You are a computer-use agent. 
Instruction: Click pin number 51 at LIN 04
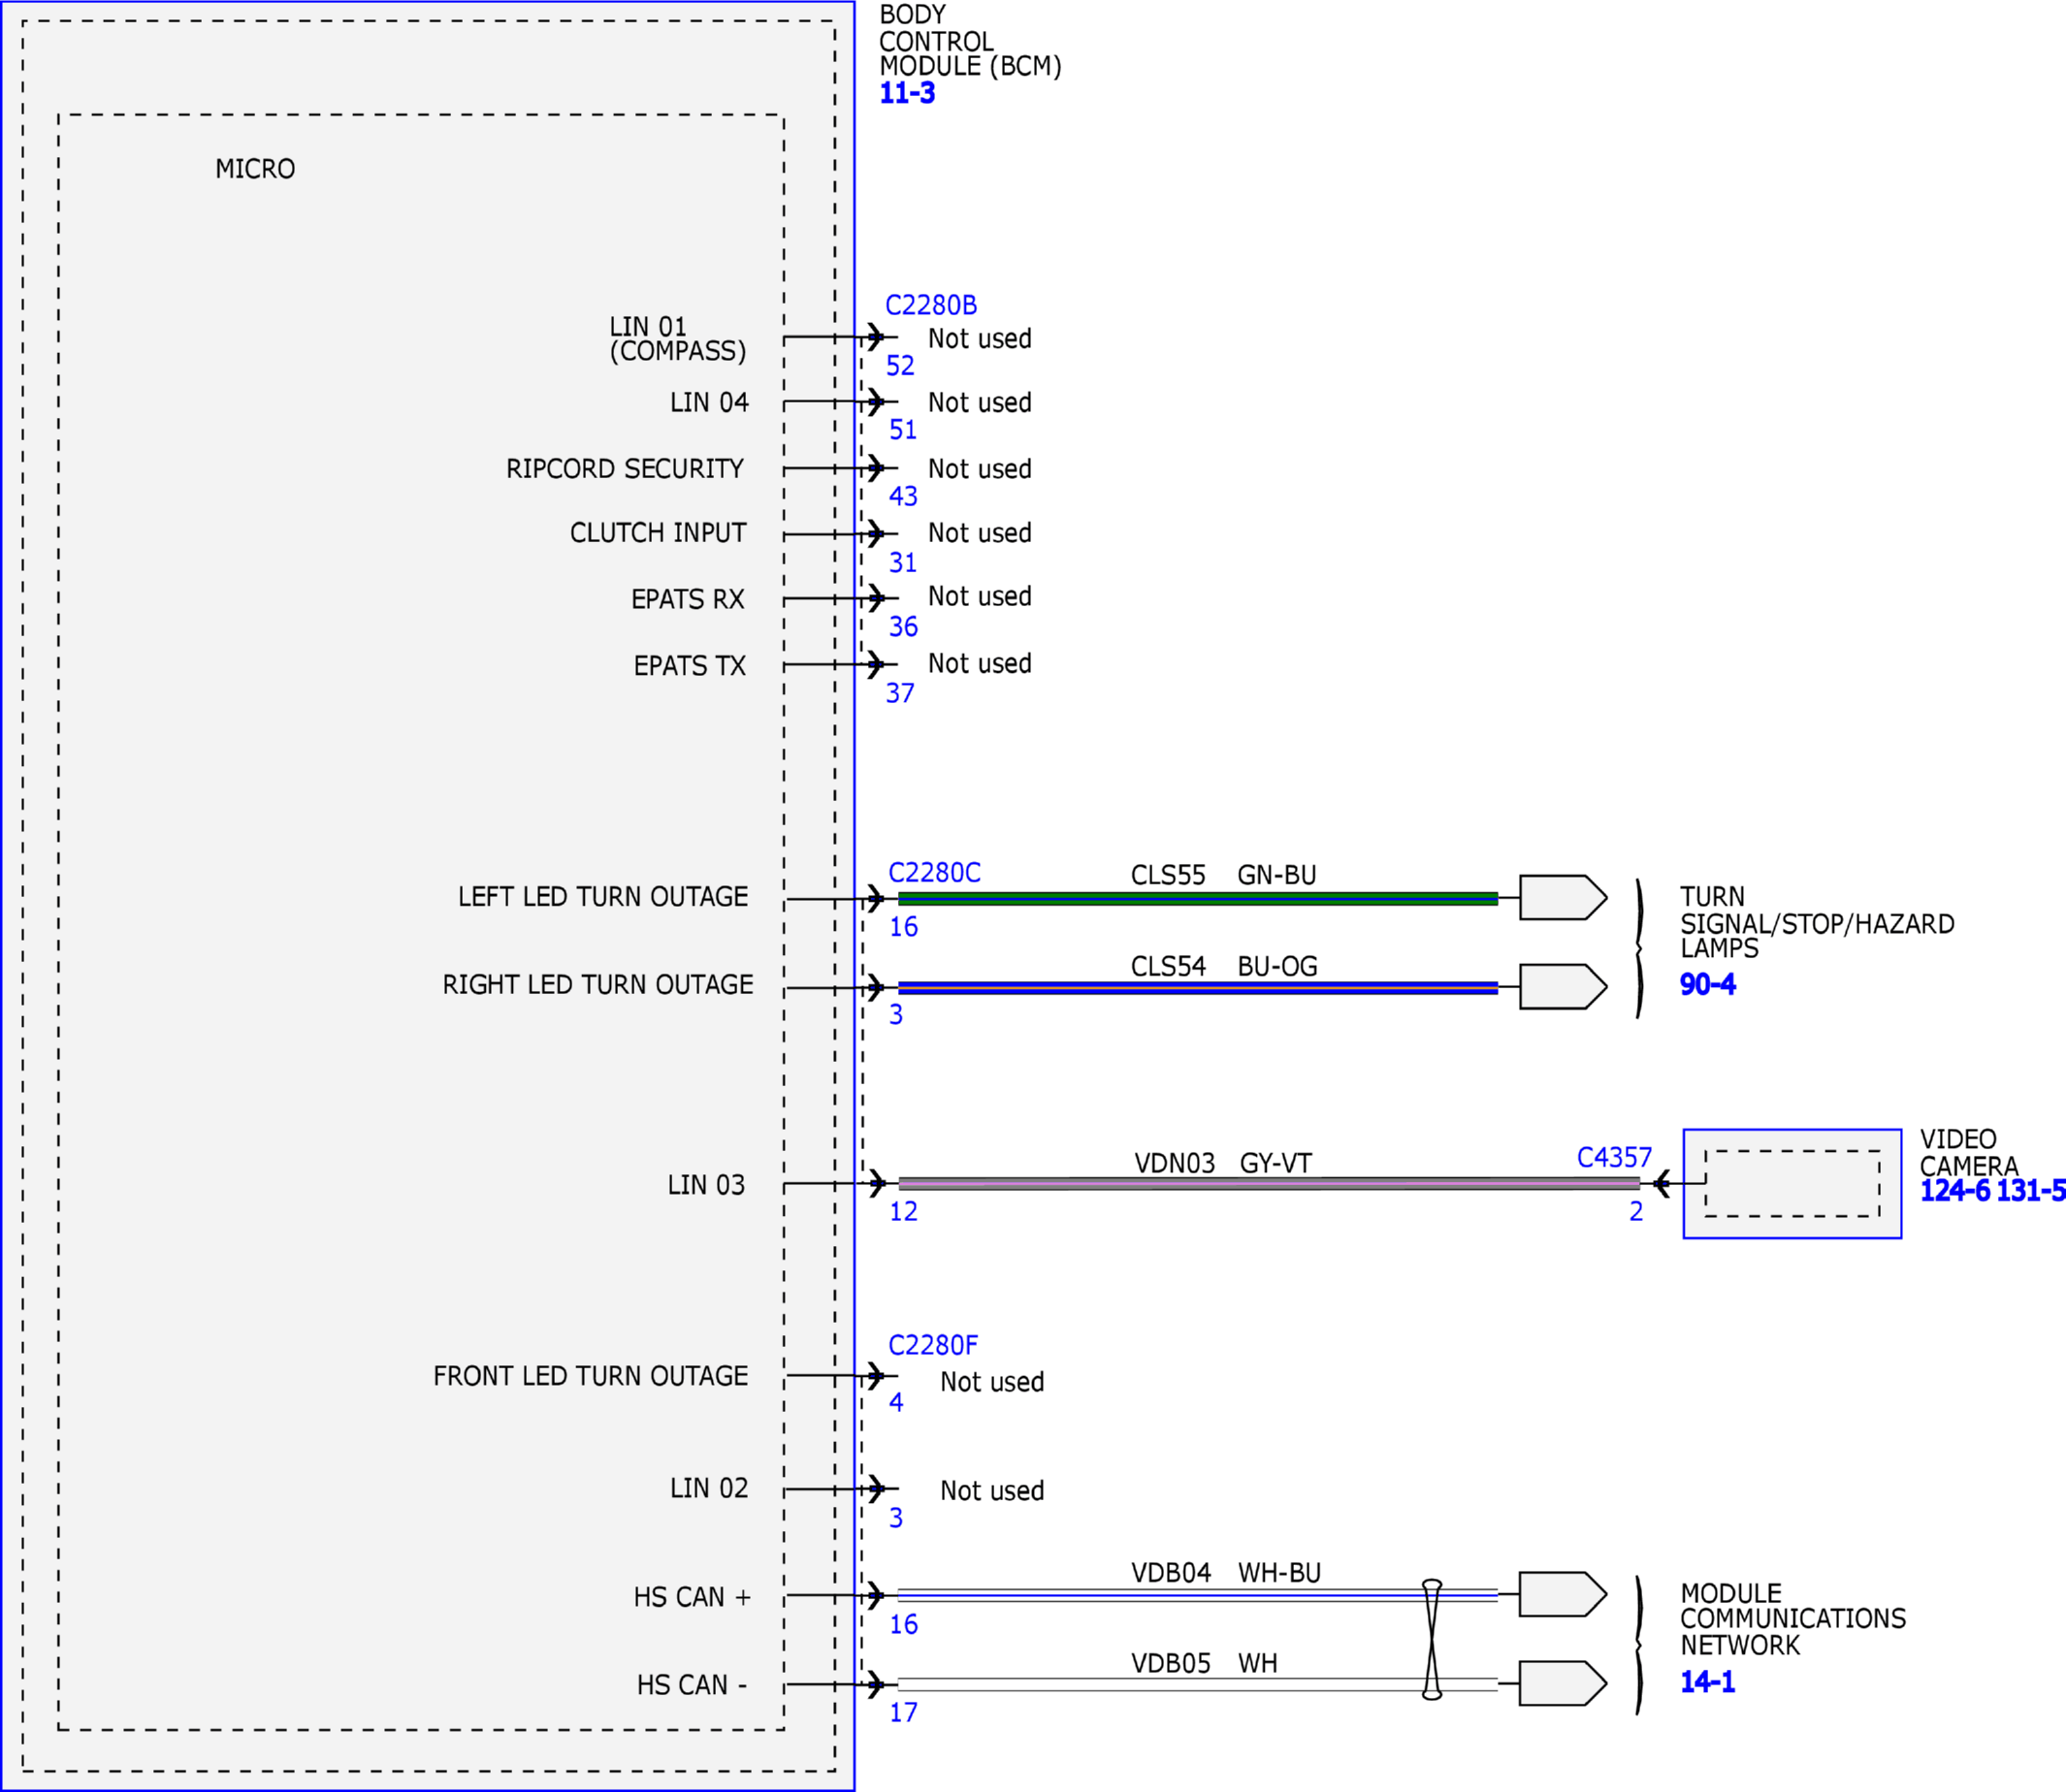click(x=903, y=430)
